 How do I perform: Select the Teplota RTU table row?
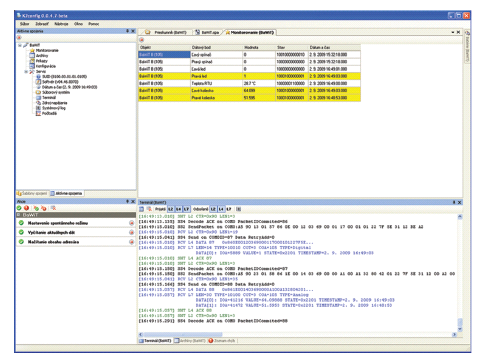249,83
